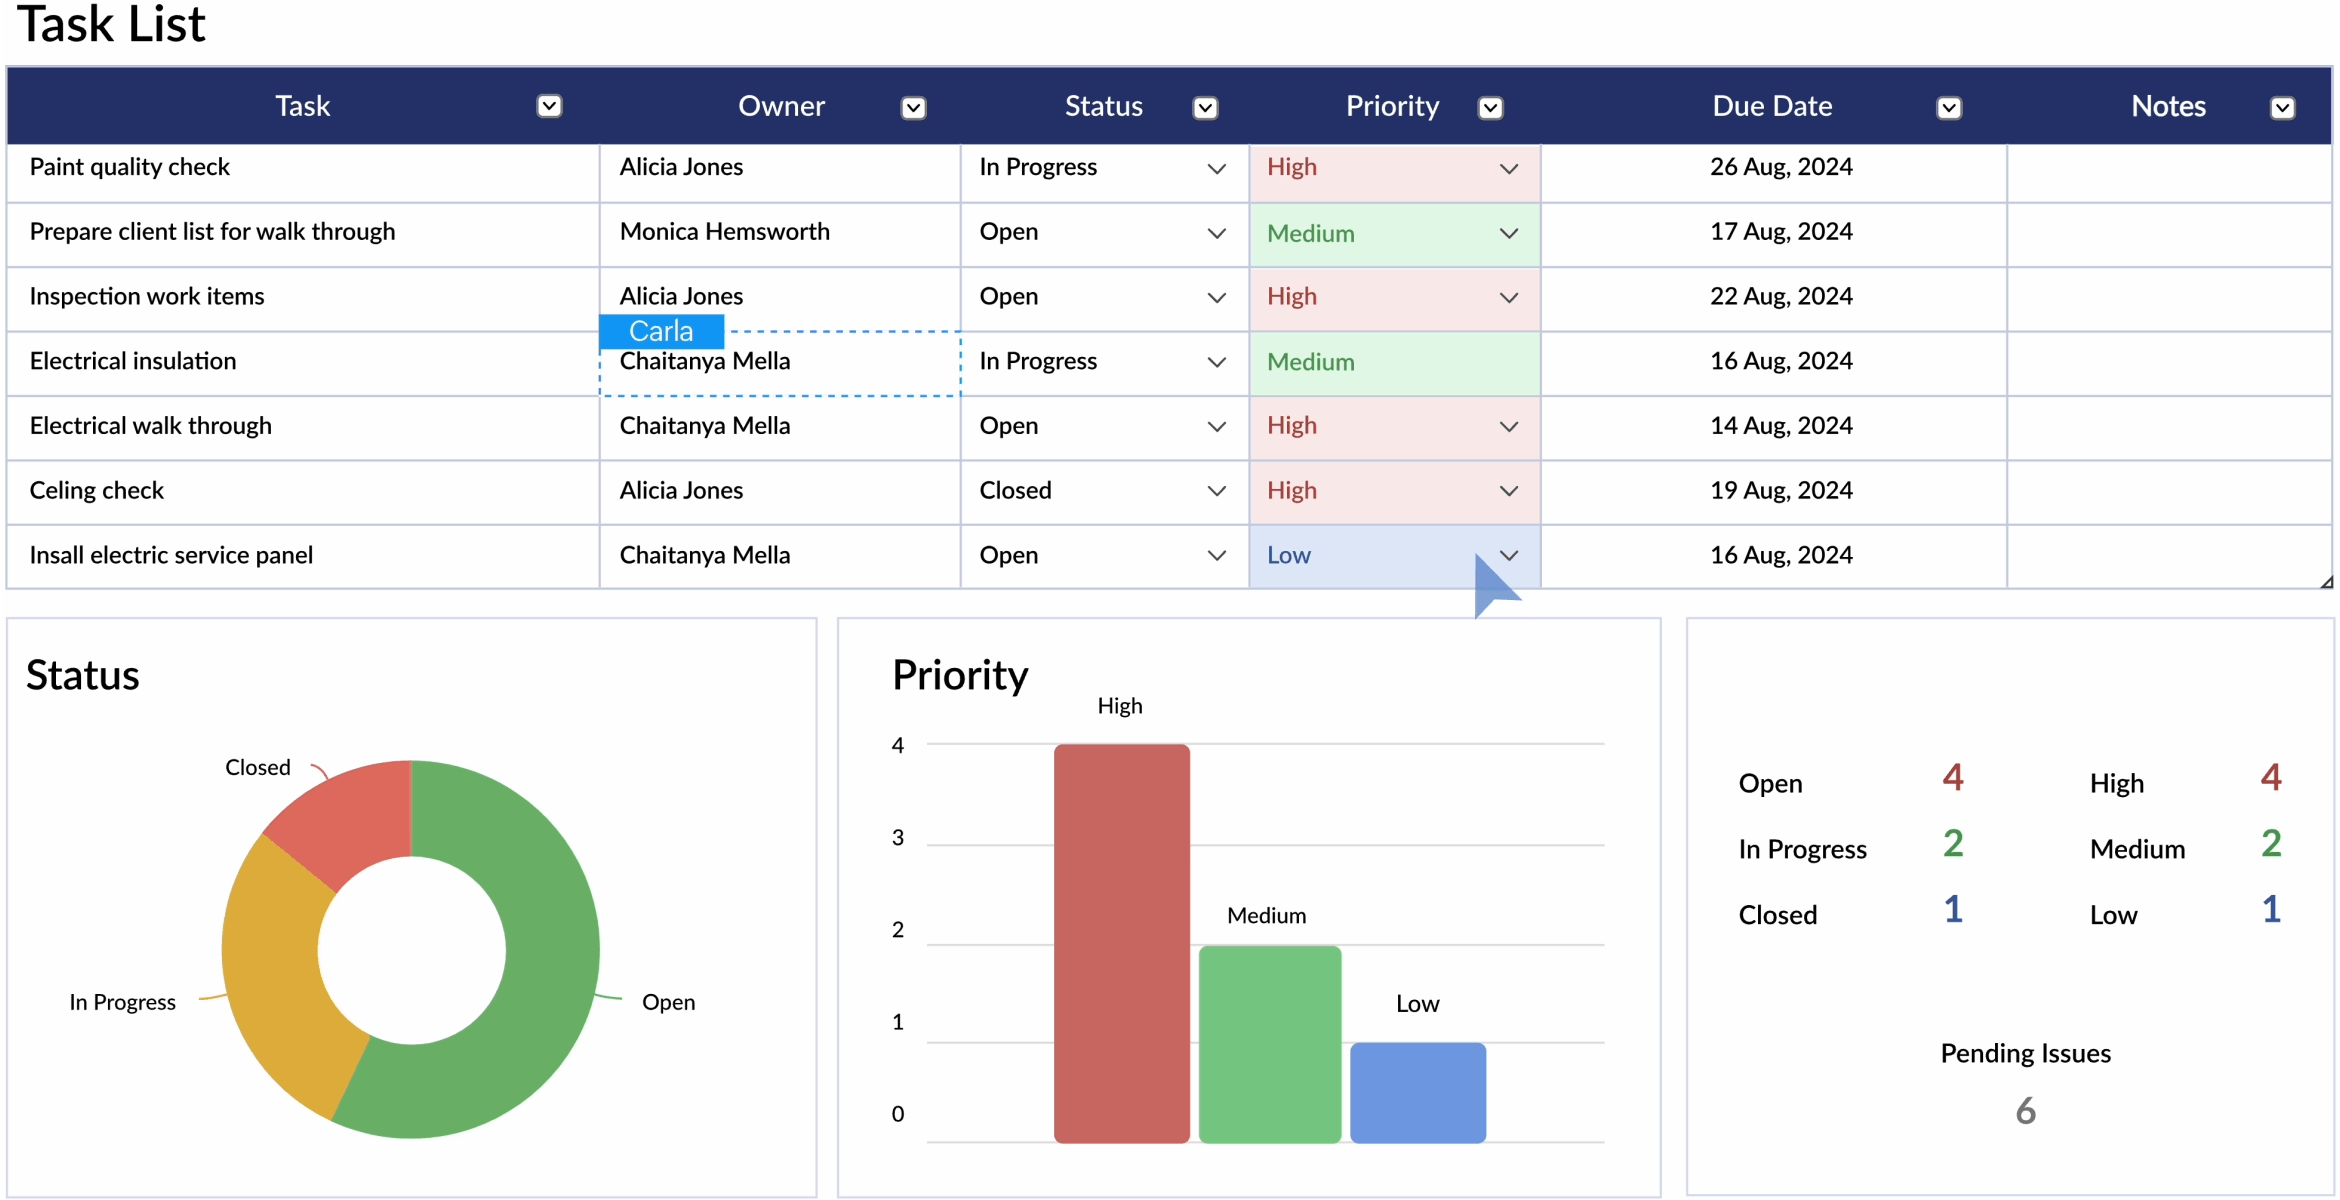Select the Notes column header
The width and height of the screenshot is (2340, 1200).
point(2168,106)
